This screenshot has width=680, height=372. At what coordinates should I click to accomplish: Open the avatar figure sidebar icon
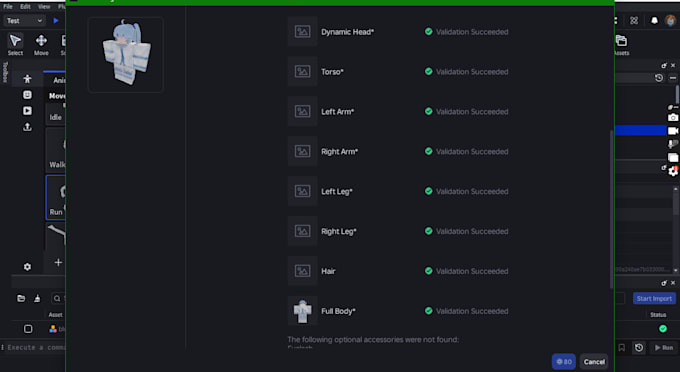[x=27, y=79]
